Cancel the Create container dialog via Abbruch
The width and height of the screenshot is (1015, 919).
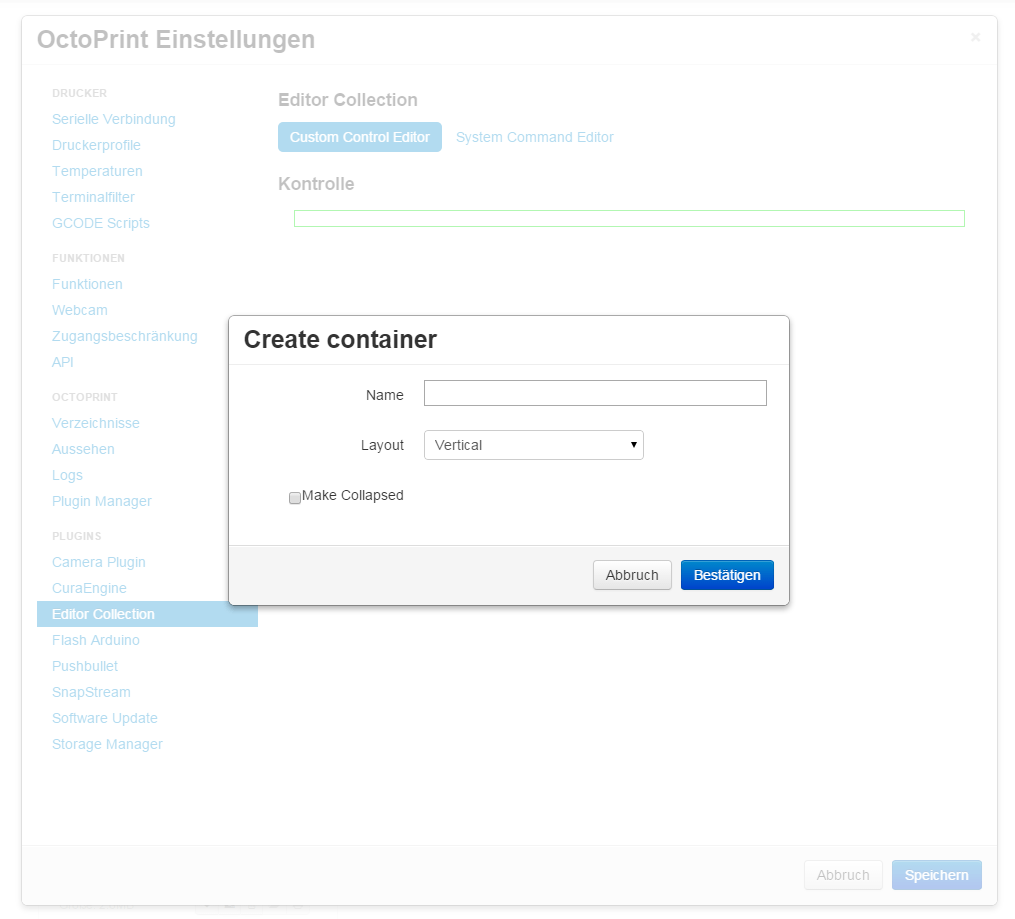click(632, 575)
